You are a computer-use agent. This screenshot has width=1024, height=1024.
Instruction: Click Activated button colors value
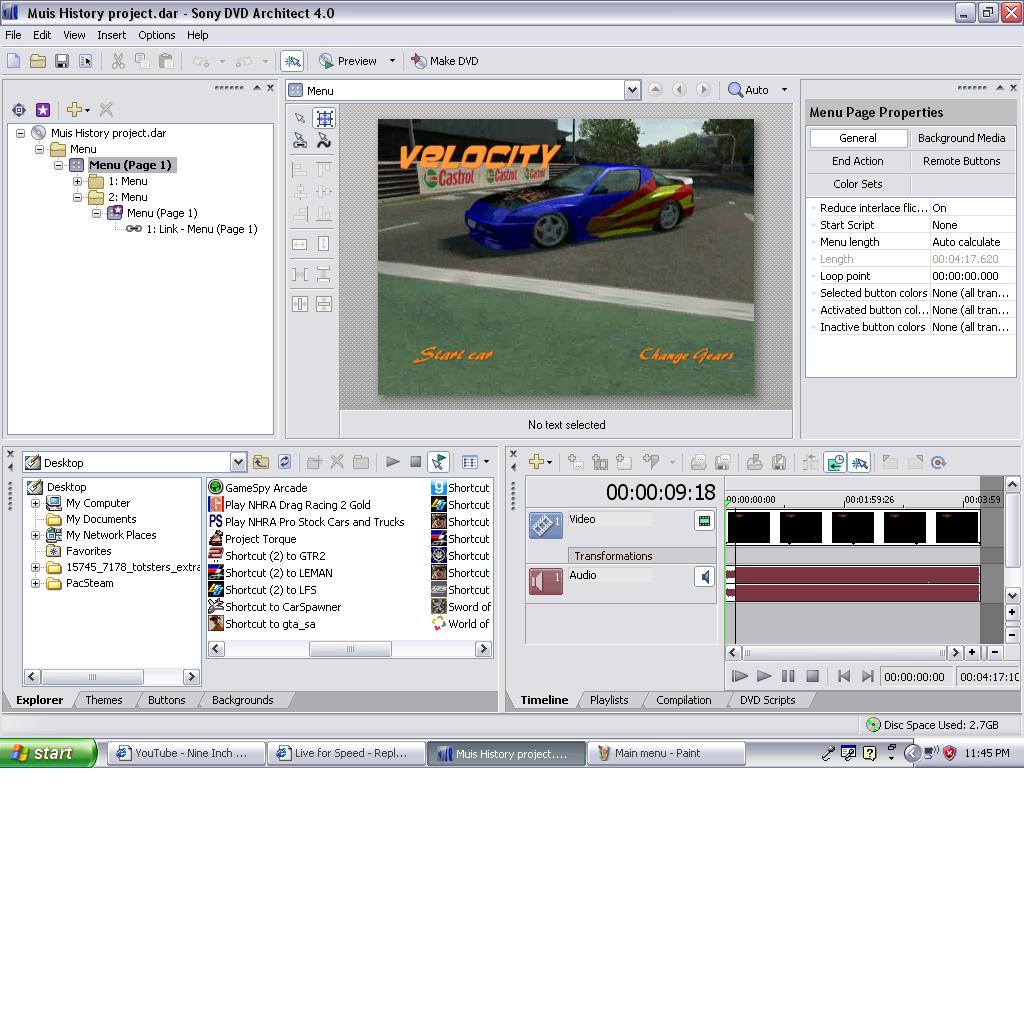[x=972, y=310]
